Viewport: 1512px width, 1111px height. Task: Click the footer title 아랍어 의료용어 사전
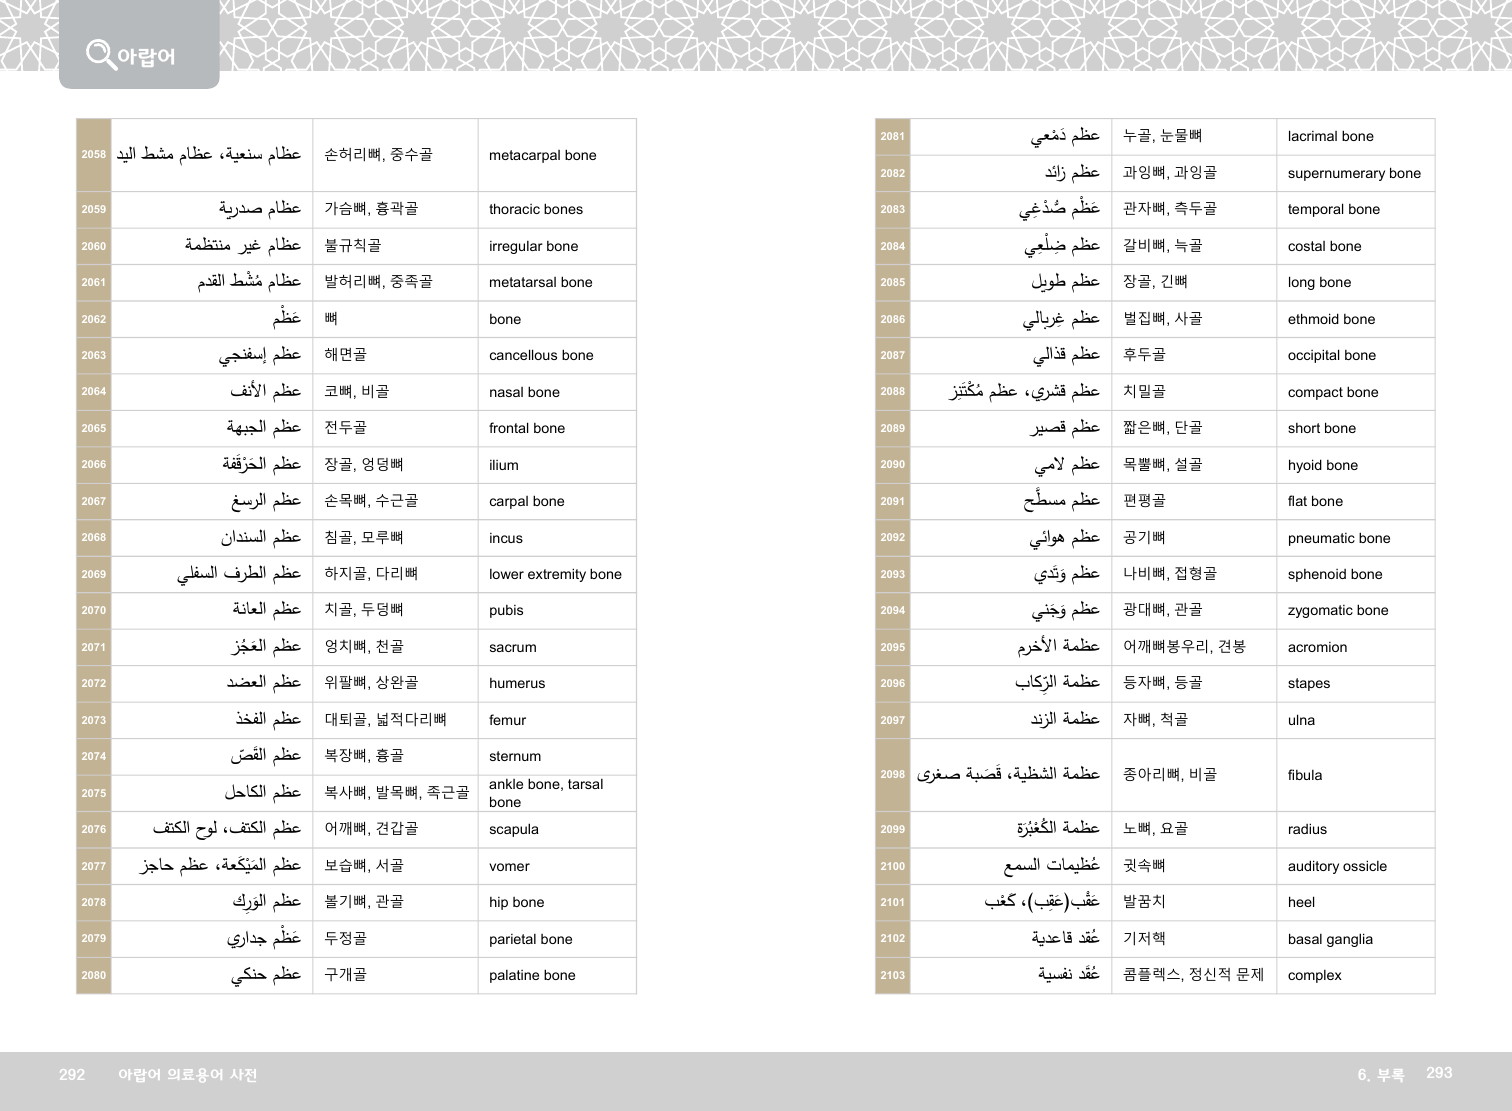[188, 1075]
